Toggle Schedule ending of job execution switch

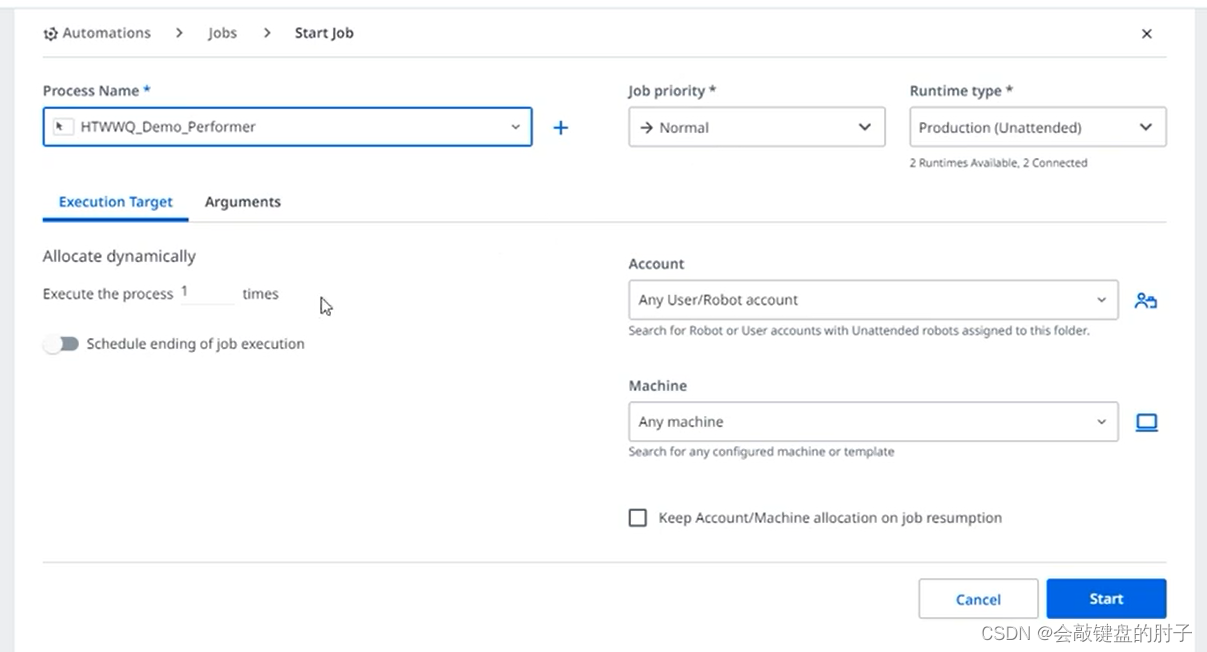pos(61,344)
